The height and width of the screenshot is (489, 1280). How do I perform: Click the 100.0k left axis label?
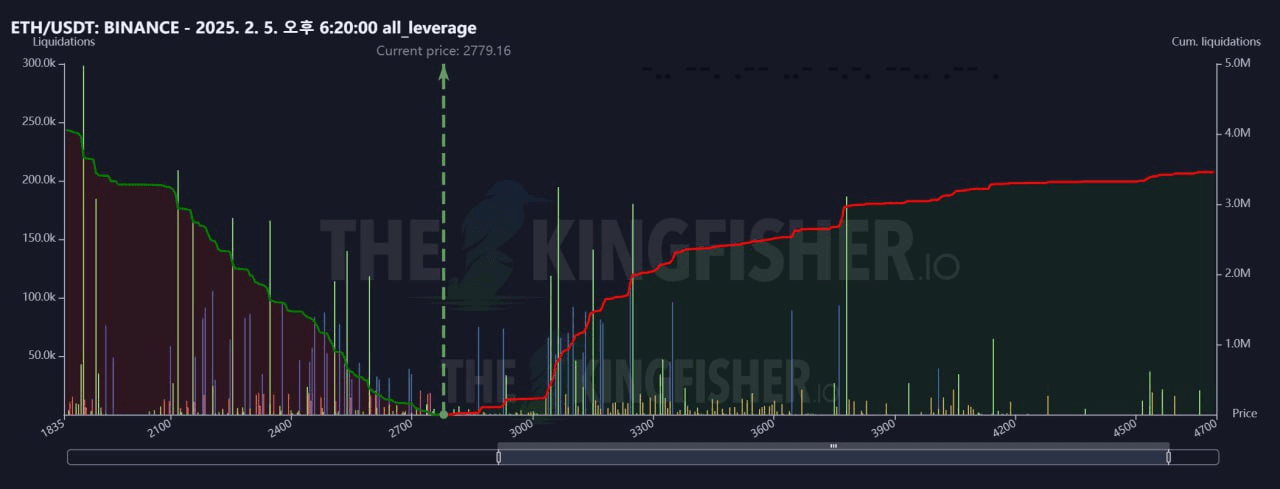point(40,297)
